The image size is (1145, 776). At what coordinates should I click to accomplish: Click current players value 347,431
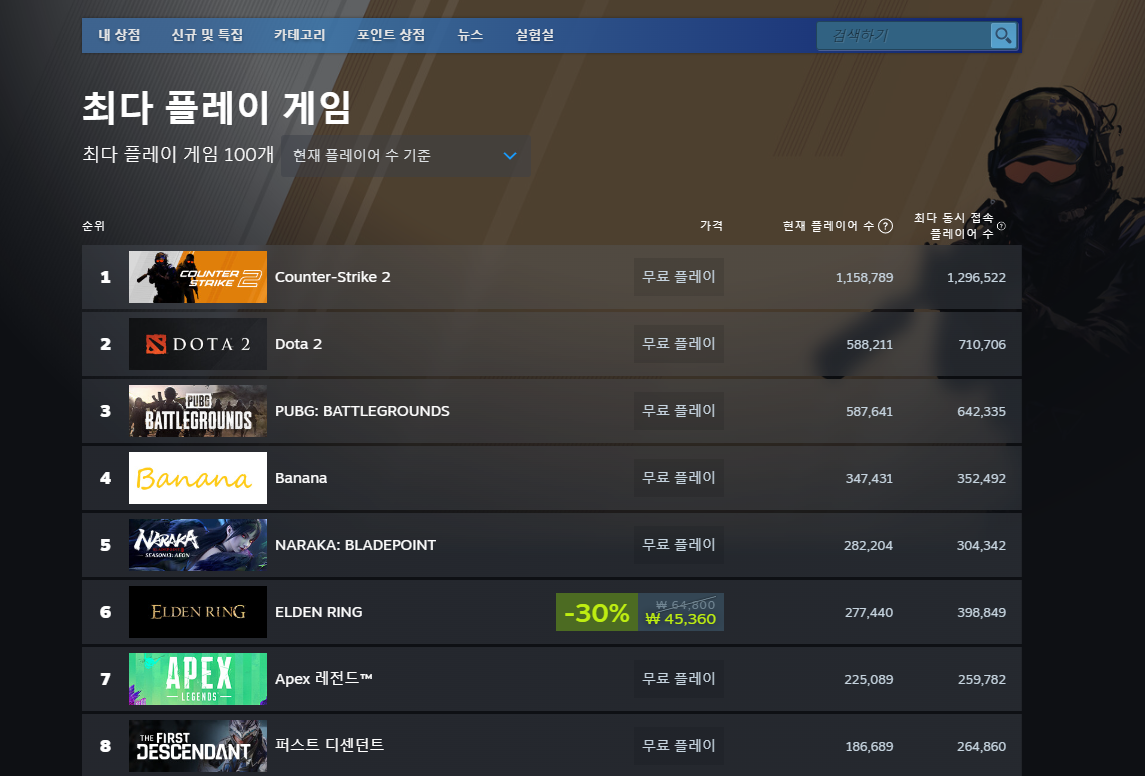click(x=869, y=479)
